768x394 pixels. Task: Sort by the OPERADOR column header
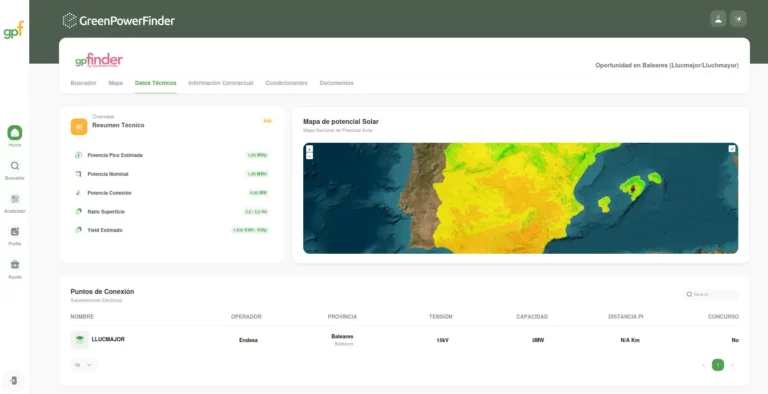click(x=246, y=317)
